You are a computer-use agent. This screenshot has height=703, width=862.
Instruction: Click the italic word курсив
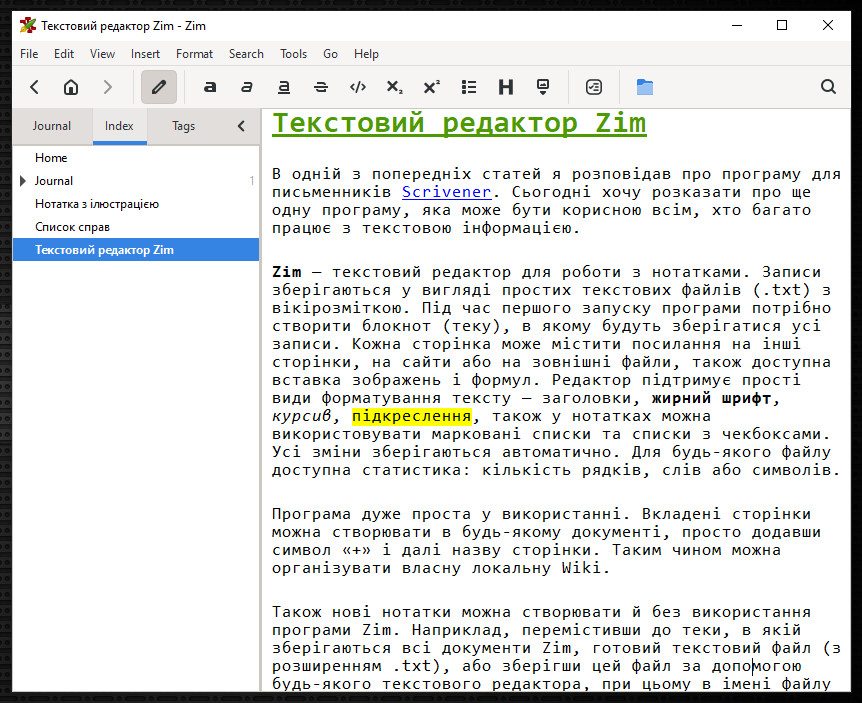click(301, 416)
